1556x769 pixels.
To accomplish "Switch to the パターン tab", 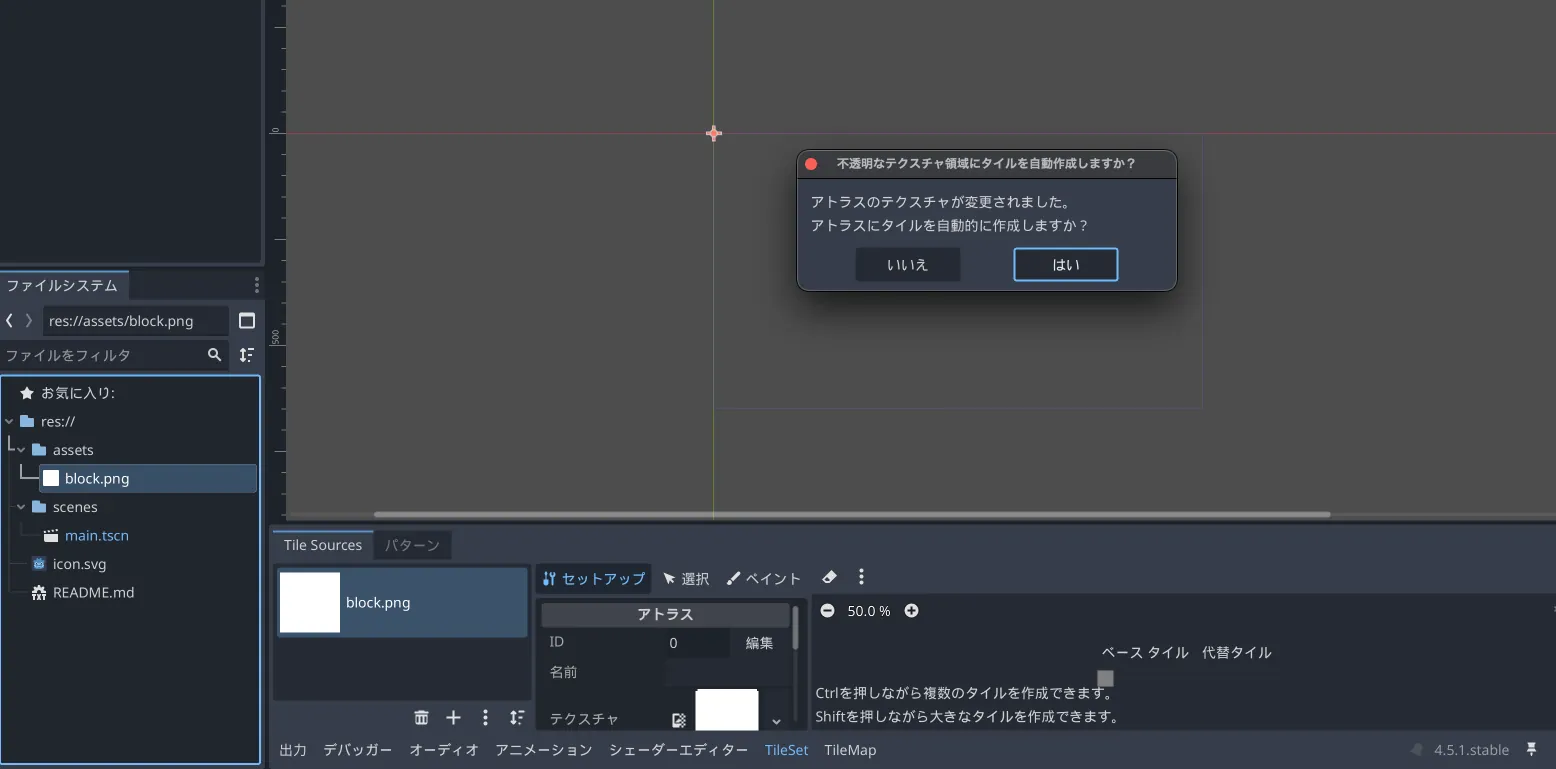I will pyautogui.click(x=413, y=545).
